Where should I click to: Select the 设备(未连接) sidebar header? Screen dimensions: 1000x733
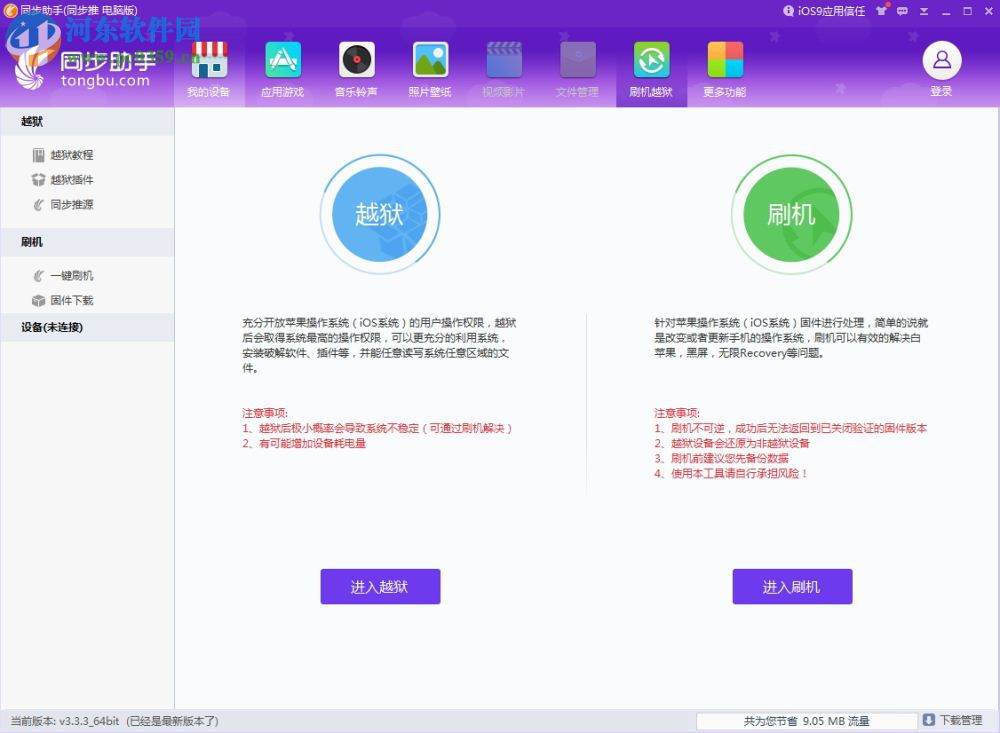[87, 327]
